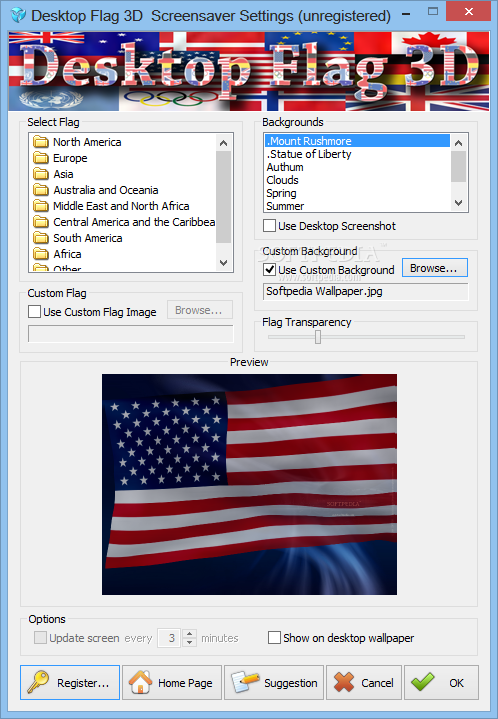This screenshot has width=498, height=719.
Task: Select the North America label in the flag list
Action: (87, 142)
